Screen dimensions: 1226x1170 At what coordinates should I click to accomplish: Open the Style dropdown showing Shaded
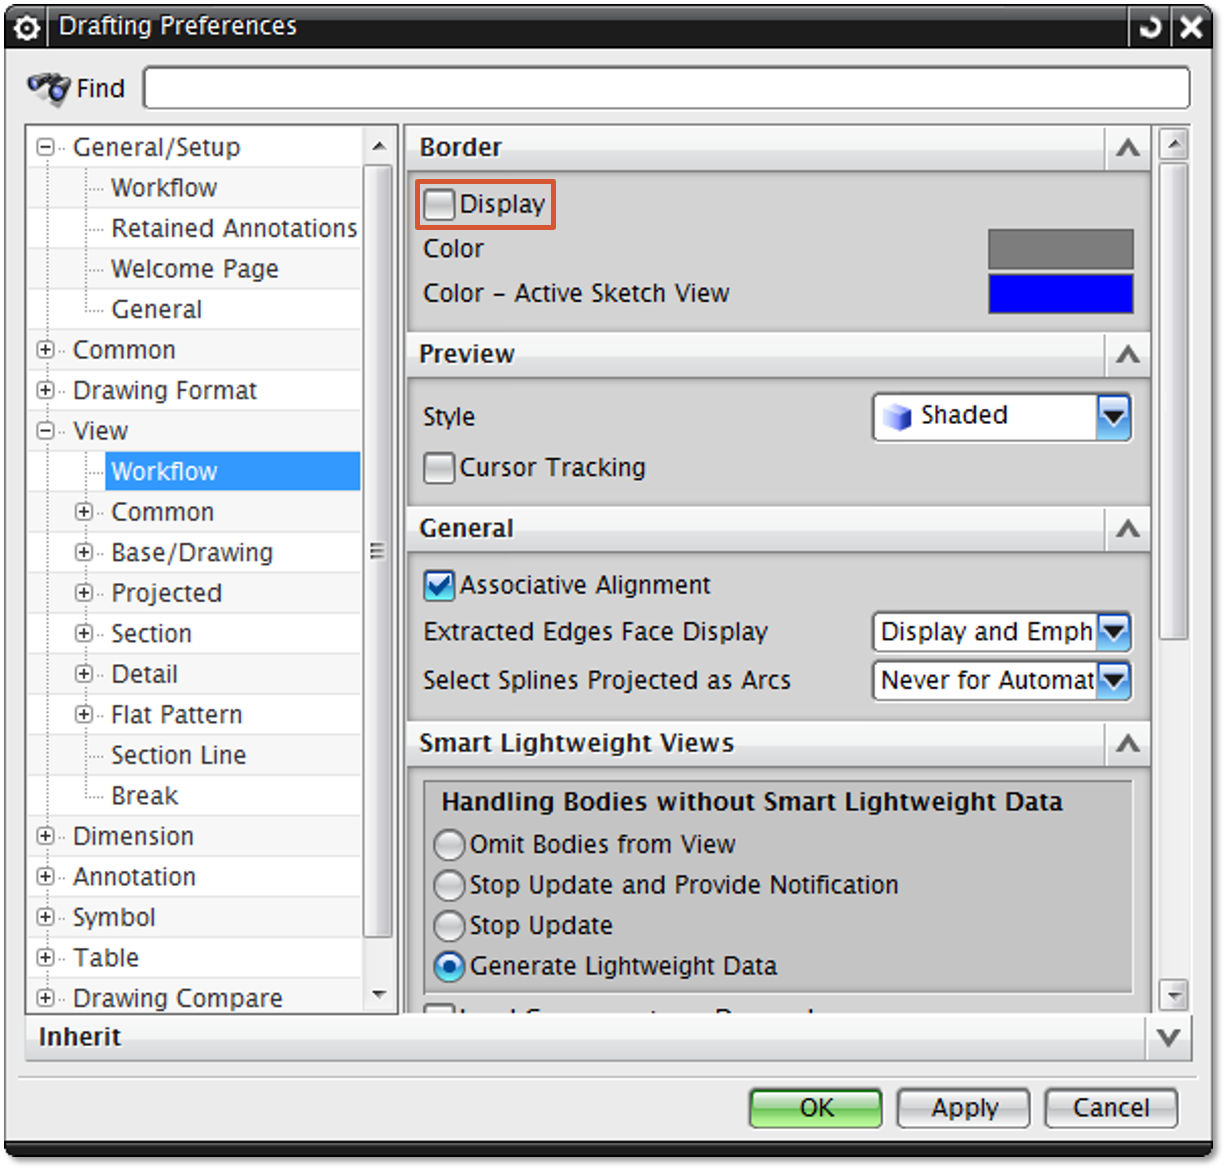pyautogui.click(x=1113, y=417)
